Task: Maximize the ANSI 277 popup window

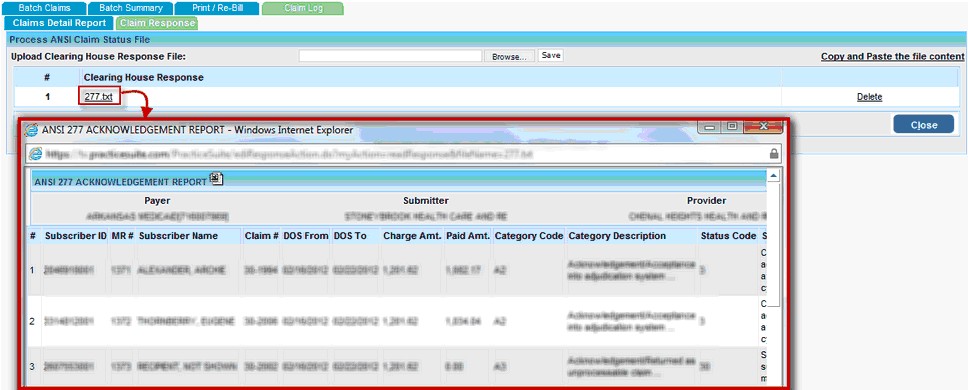Action: tap(732, 127)
